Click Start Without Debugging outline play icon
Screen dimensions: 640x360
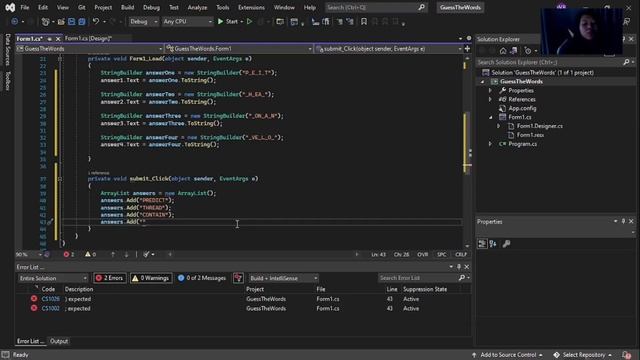click(249, 21)
